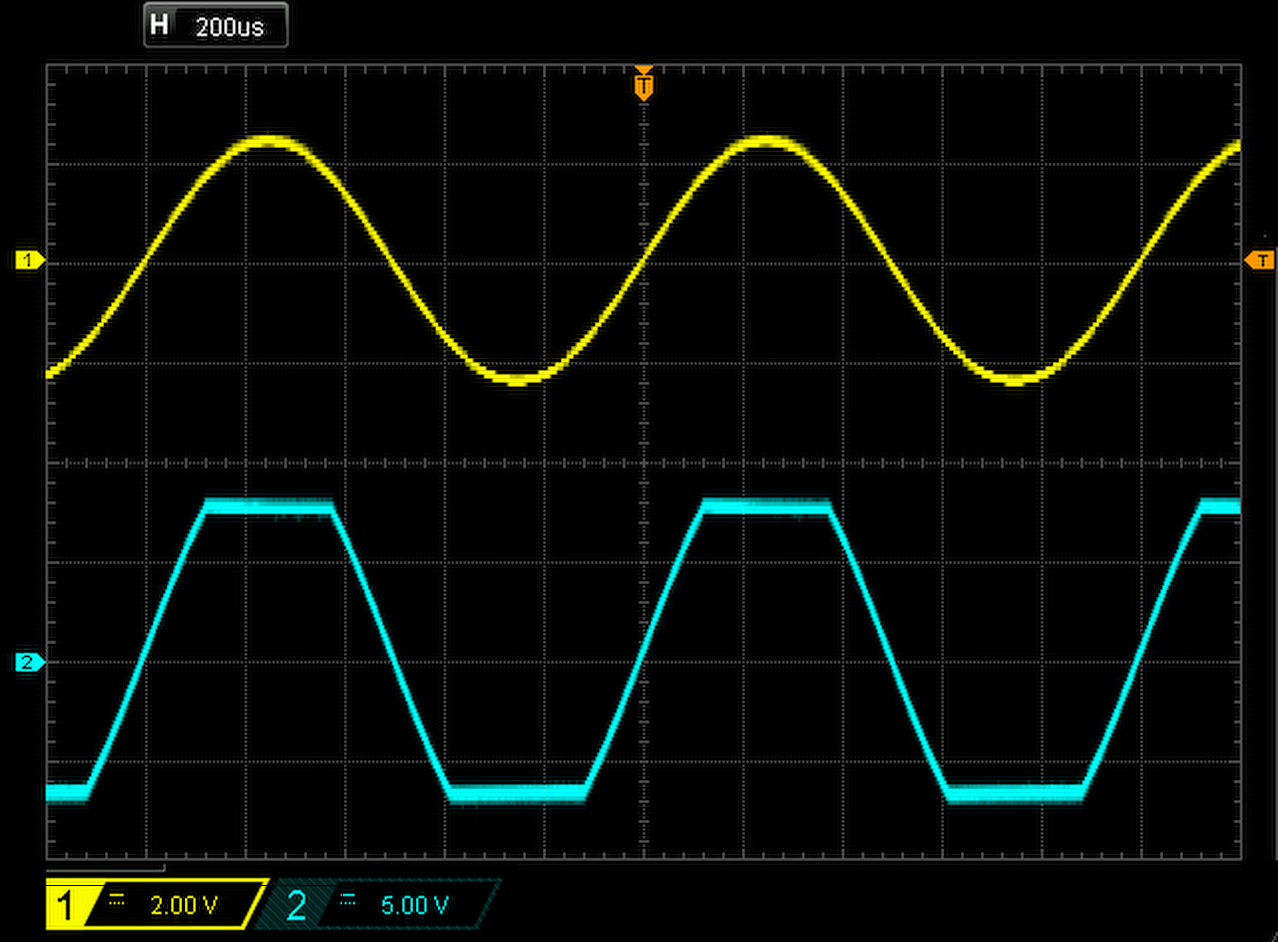Open channel 2 vertical scale 5.00 V
Viewport: 1278px width, 942px height.
[414, 906]
